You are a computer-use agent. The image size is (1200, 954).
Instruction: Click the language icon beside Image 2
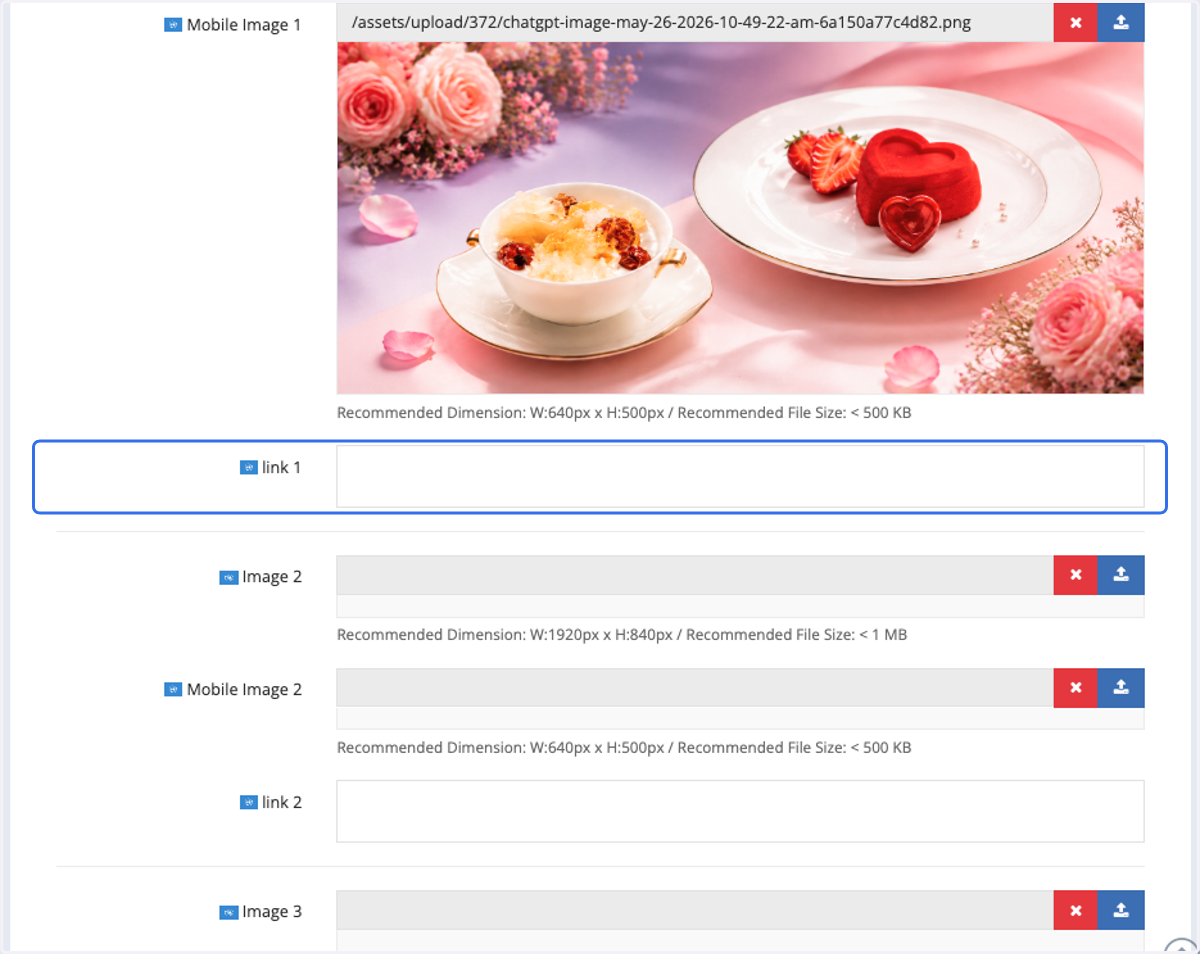click(x=228, y=577)
